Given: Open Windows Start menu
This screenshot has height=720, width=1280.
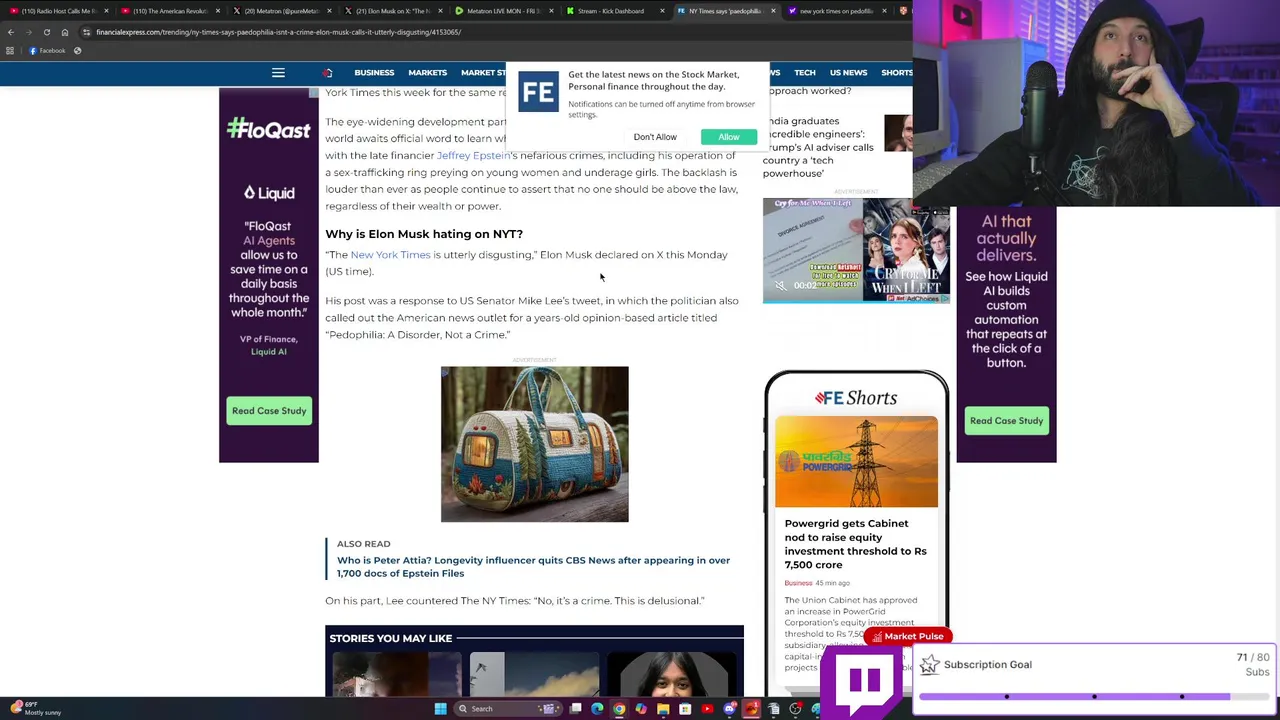Looking at the screenshot, I should click(x=440, y=709).
